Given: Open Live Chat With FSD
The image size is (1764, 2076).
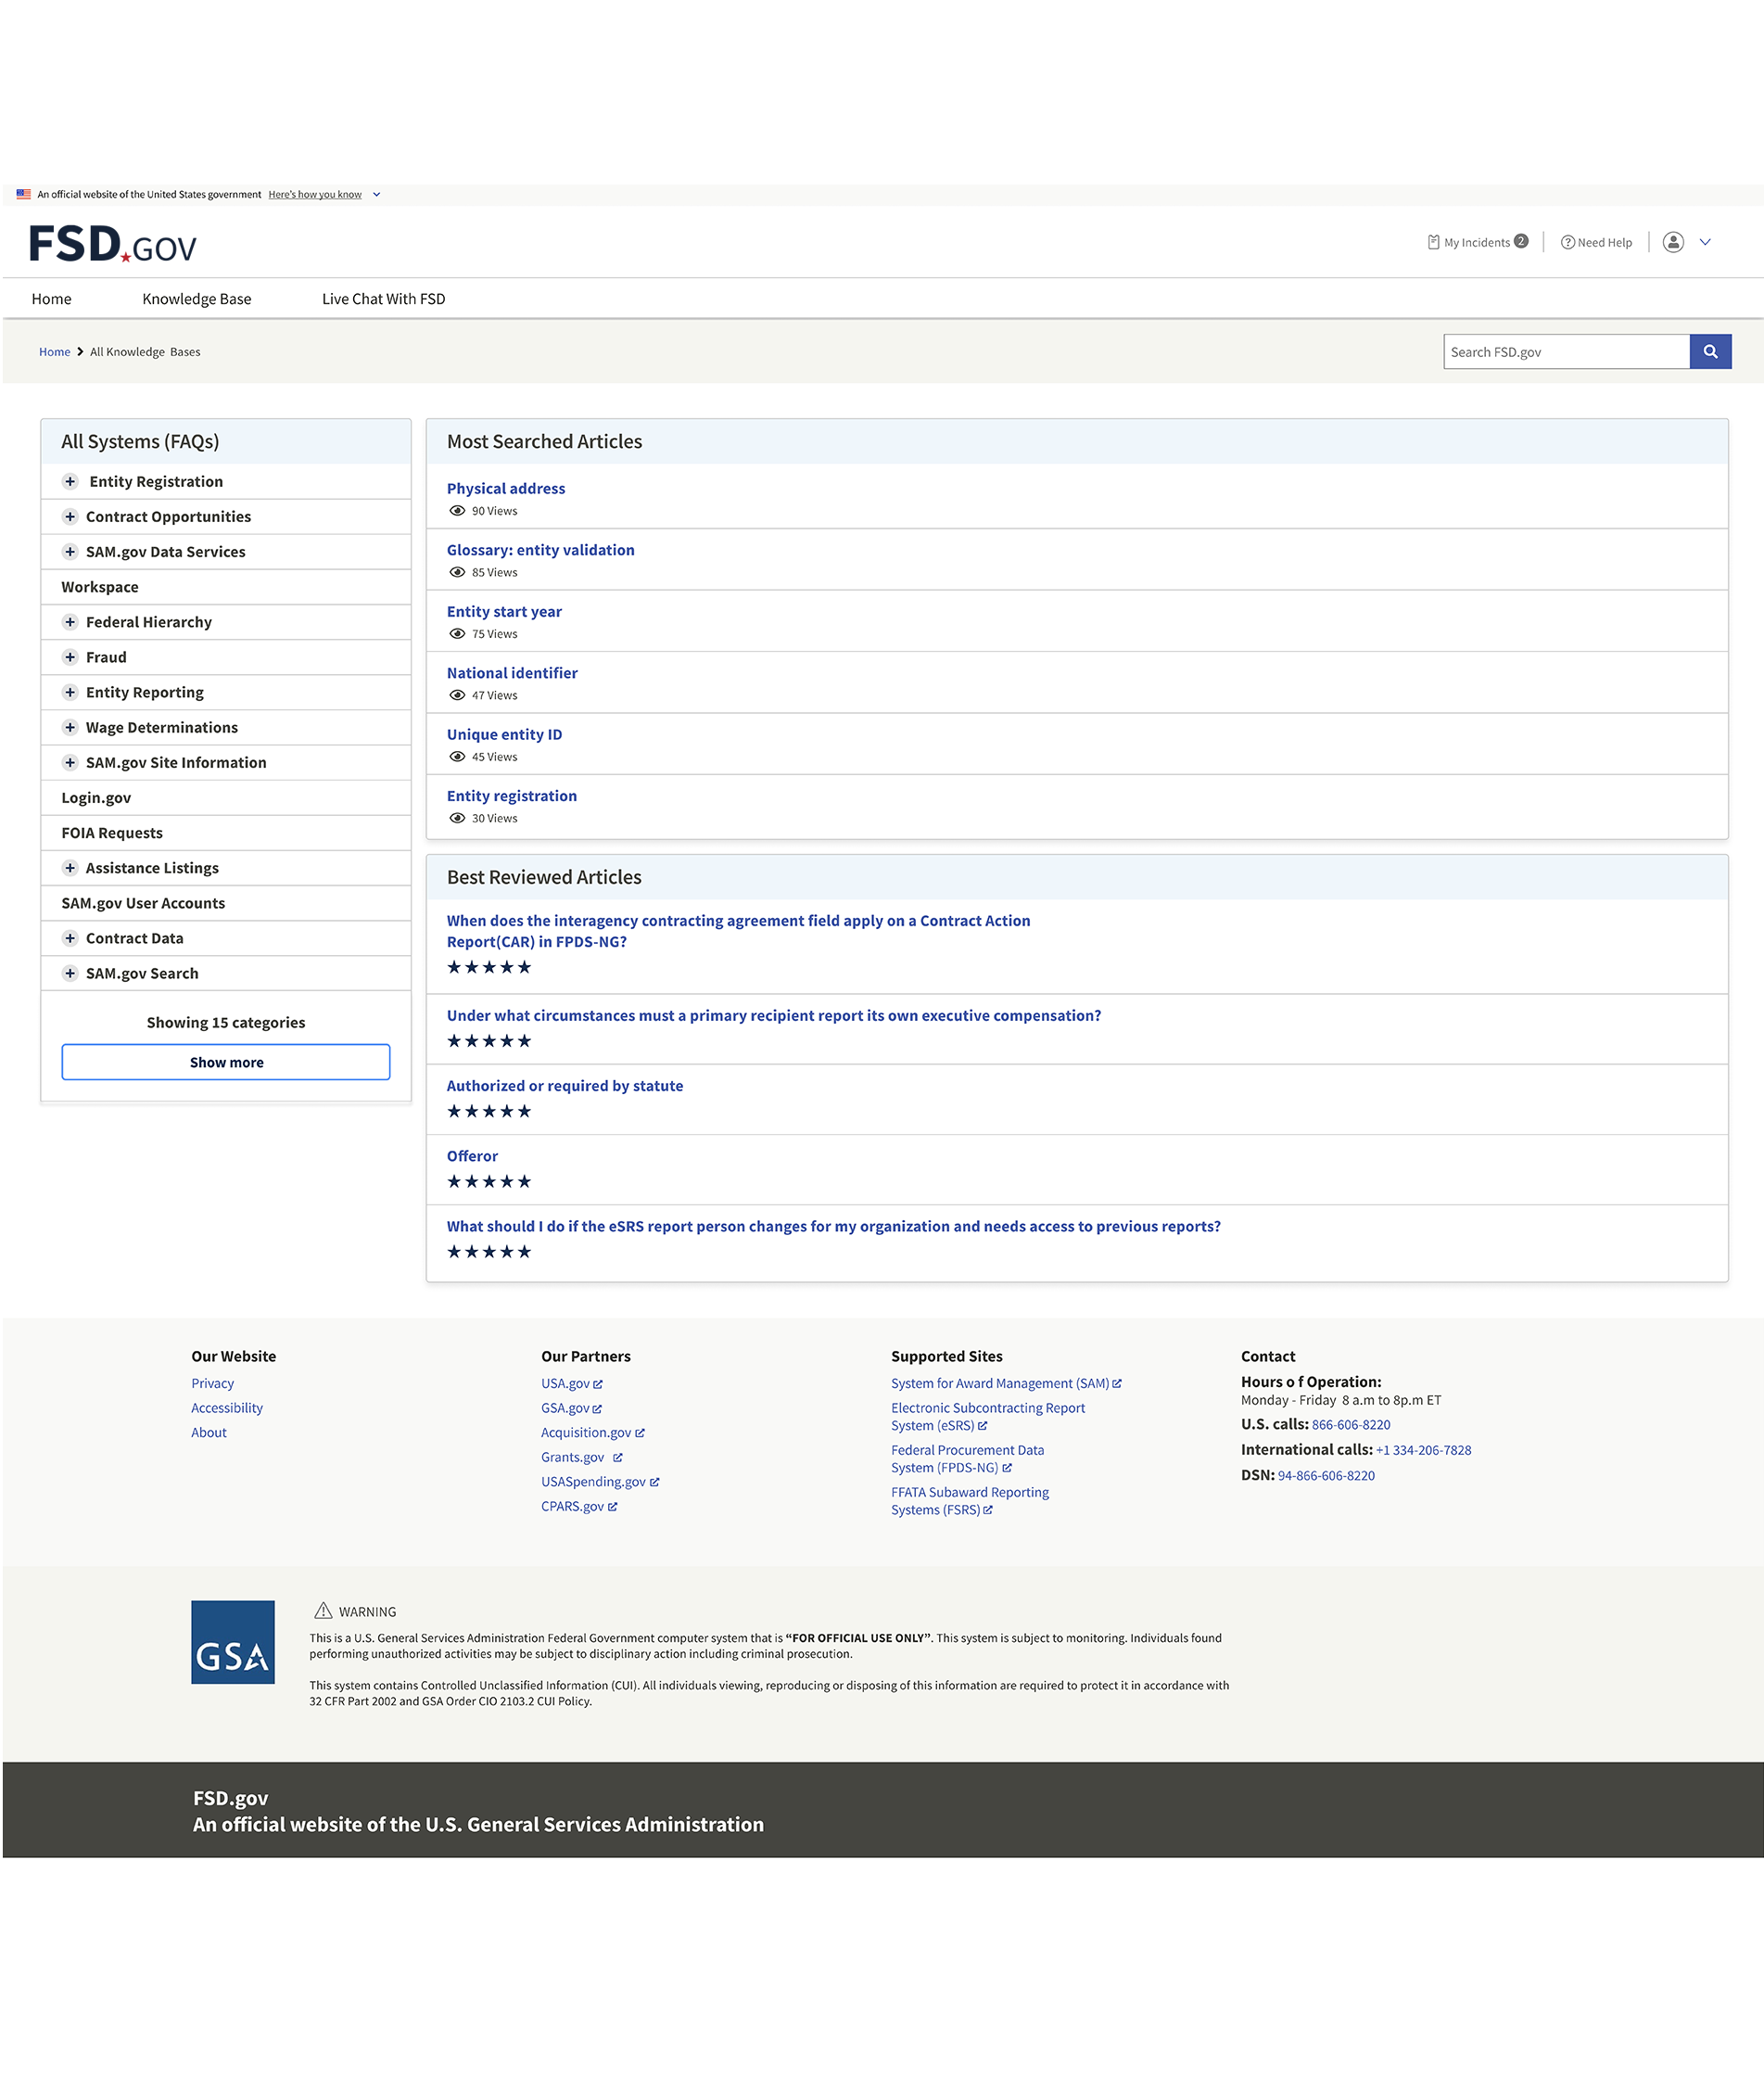Looking at the screenshot, I should [384, 299].
